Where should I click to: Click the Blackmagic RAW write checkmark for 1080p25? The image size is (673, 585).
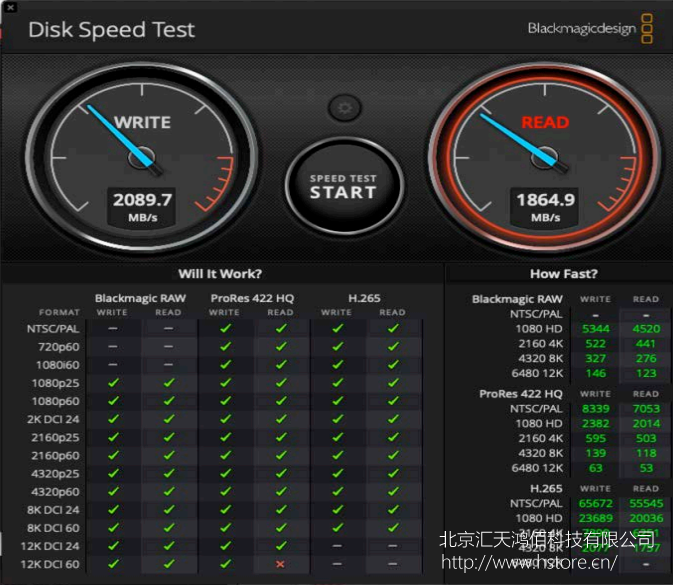point(112,383)
